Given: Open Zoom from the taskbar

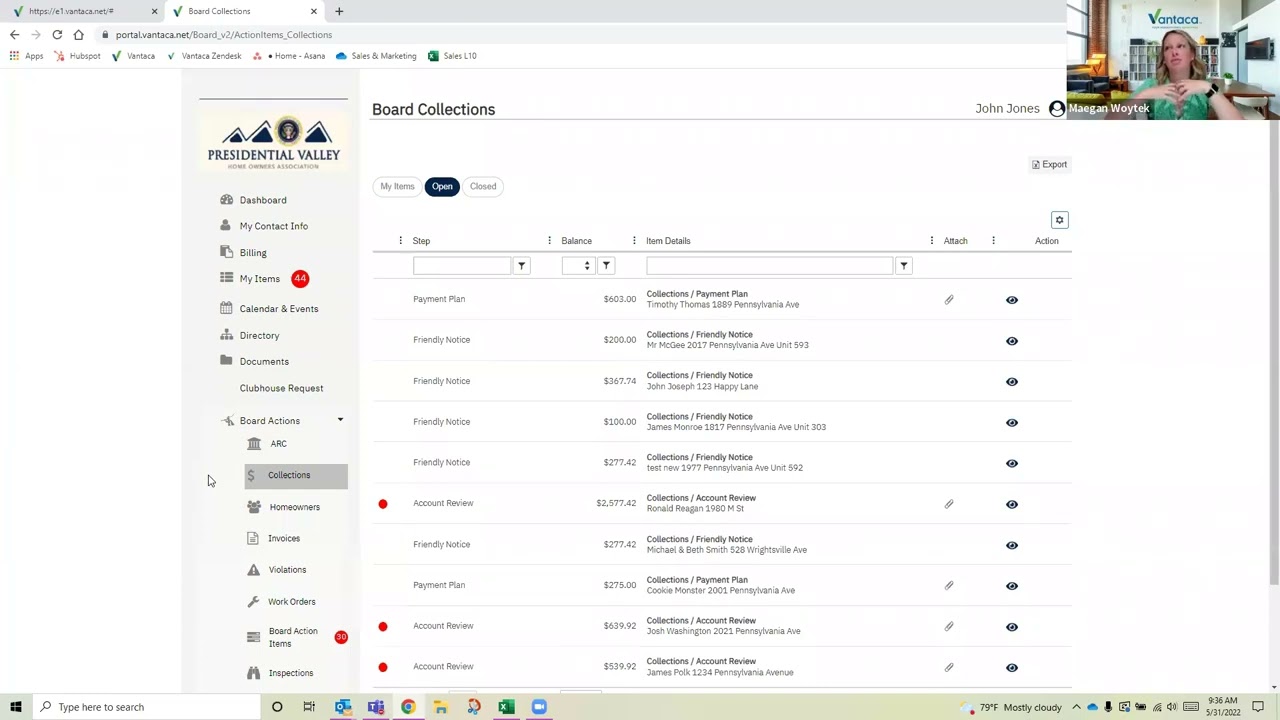Looking at the screenshot, I should pyautogui.click(x=539, y=707).
